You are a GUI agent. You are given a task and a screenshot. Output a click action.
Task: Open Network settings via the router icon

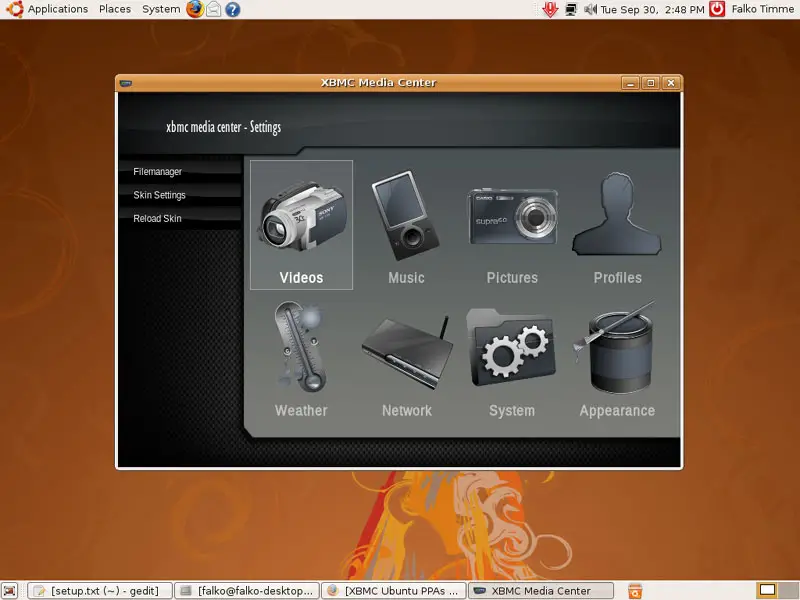(x=407, y=352)
